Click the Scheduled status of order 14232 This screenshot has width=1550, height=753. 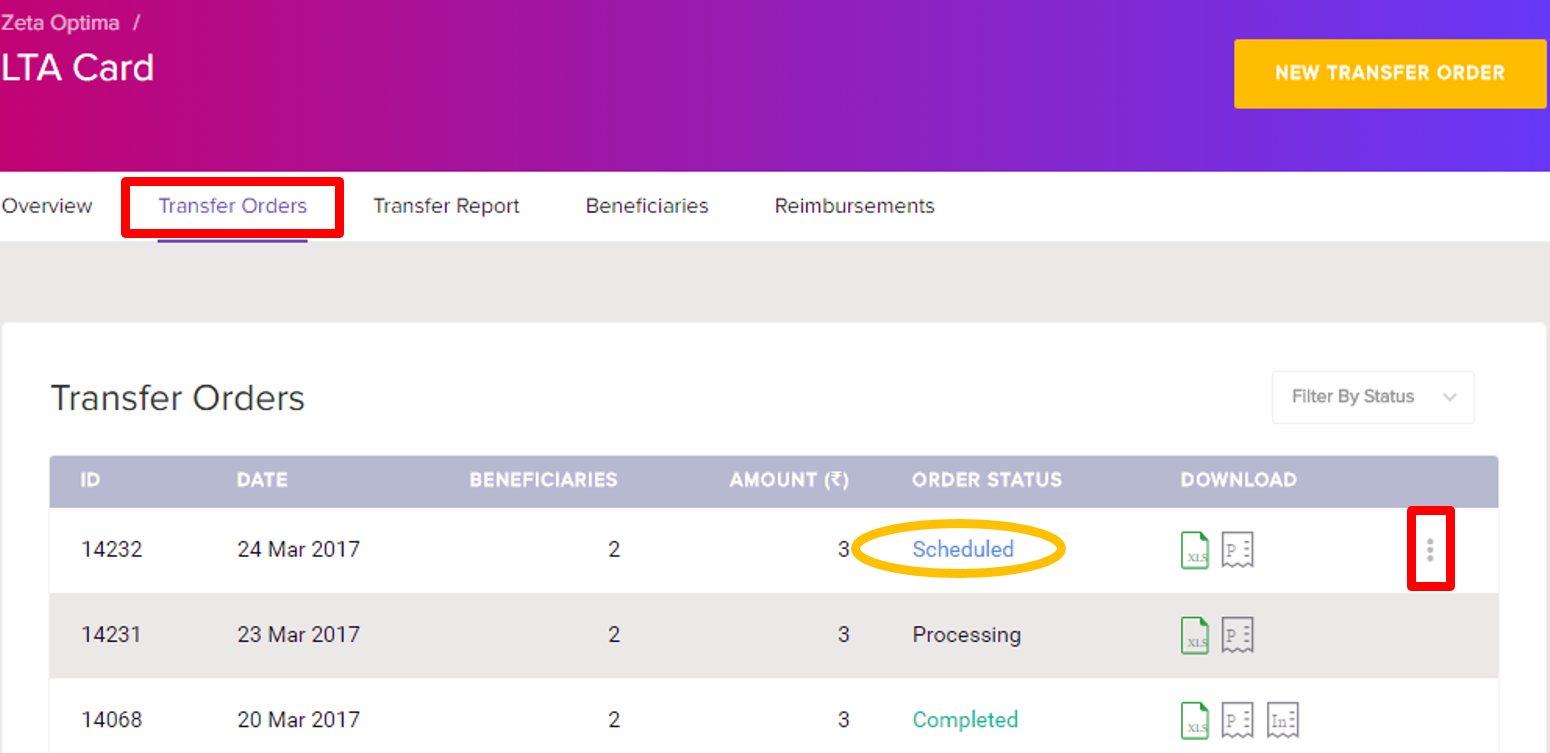[x=963, y=549]
